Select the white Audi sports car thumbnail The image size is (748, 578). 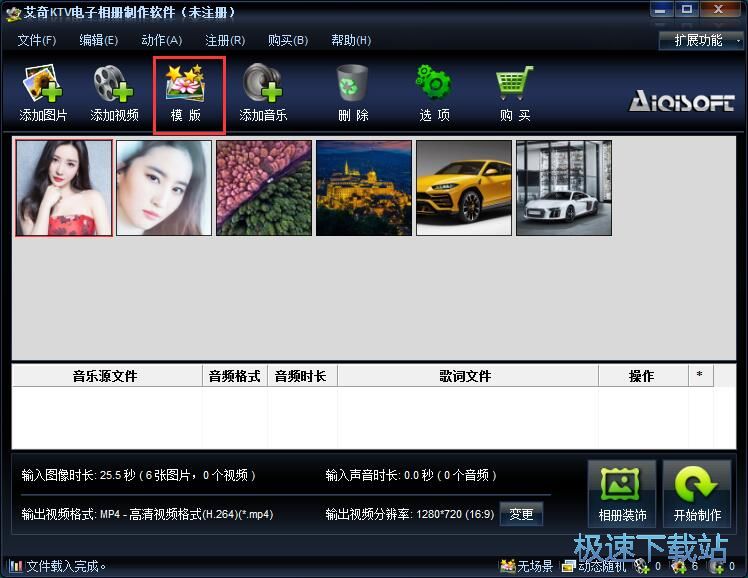564,188
